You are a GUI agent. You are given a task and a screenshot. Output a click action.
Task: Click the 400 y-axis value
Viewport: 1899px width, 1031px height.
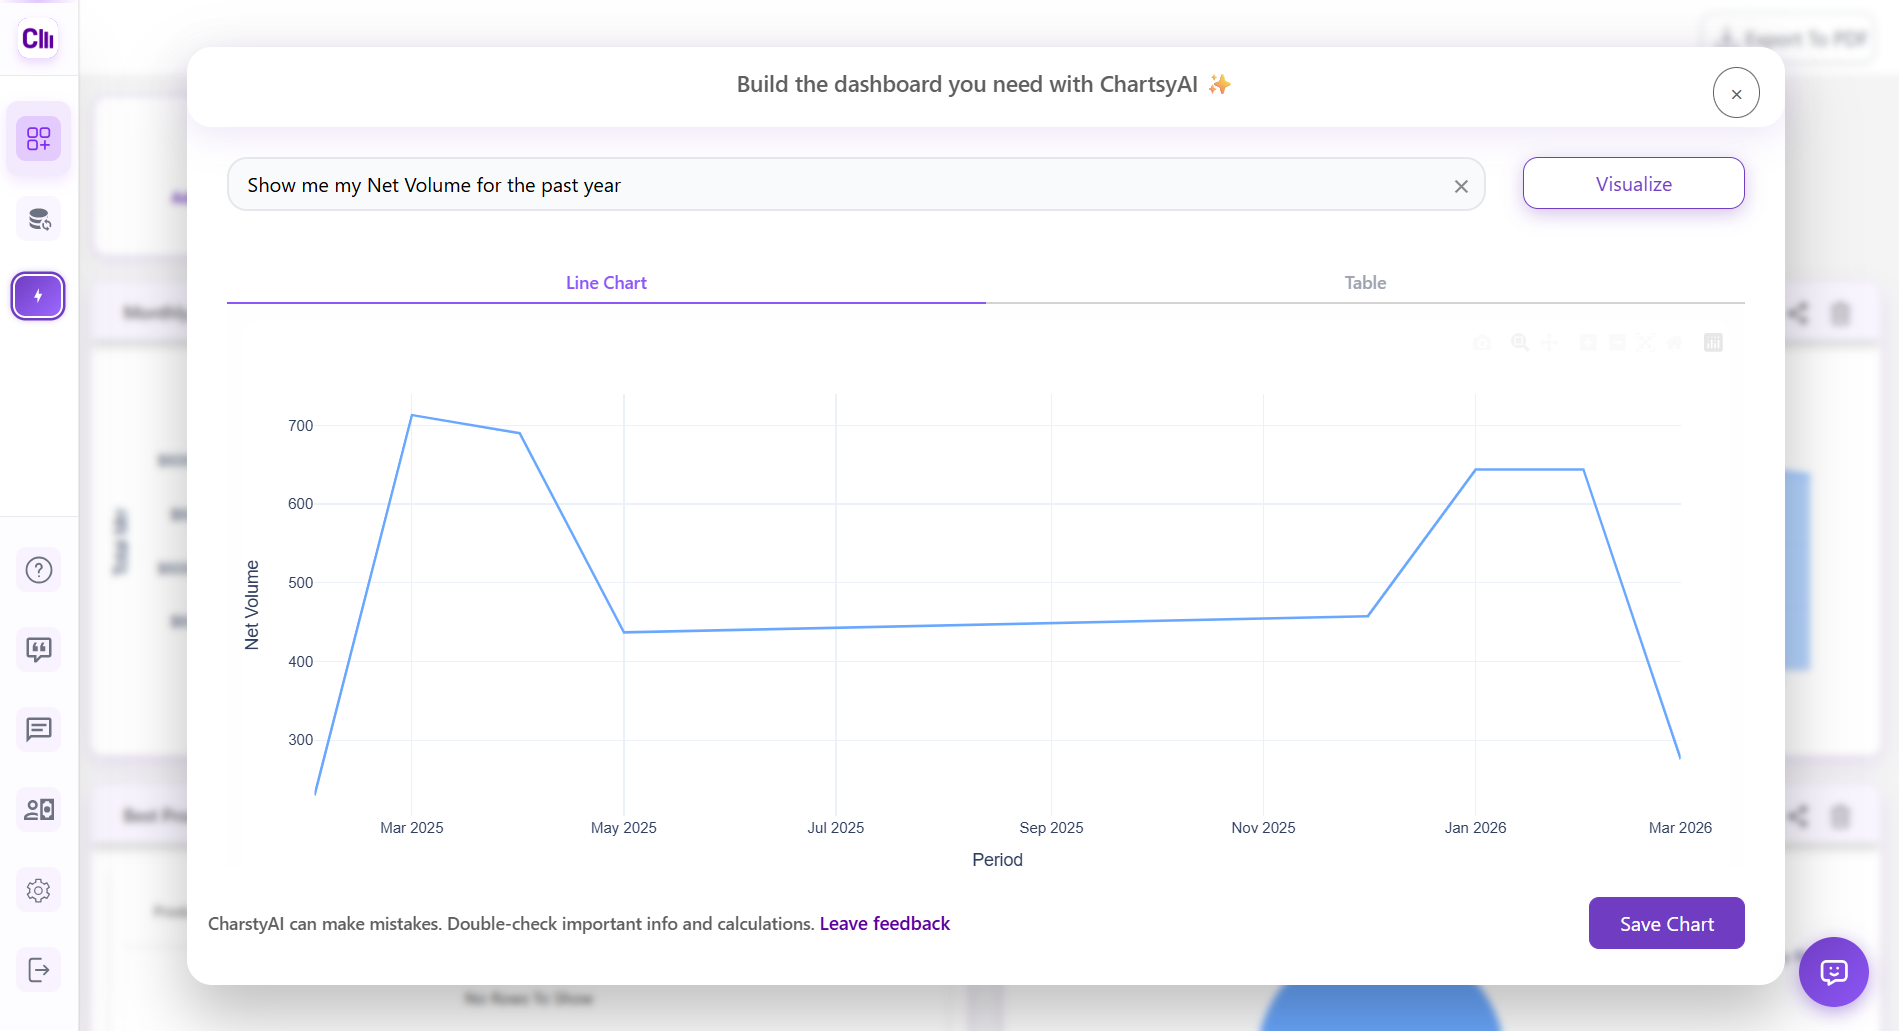[300, 662]
